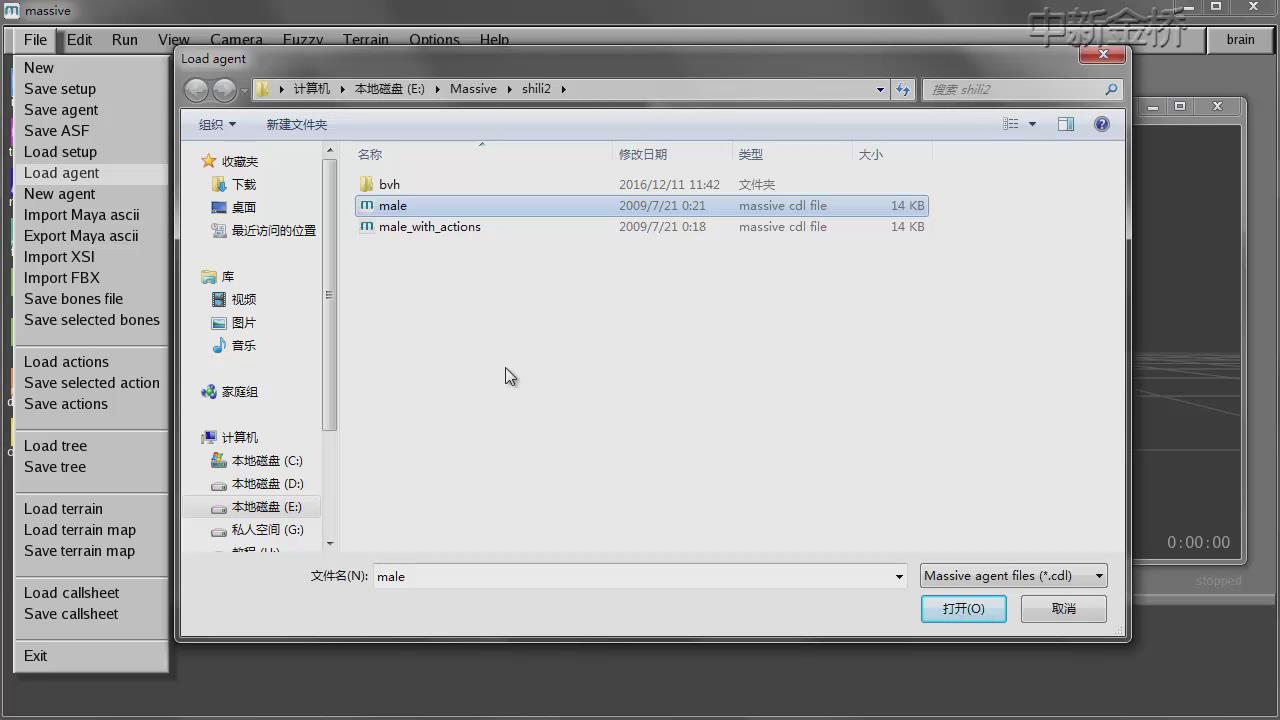The image size is (1280, 720).
Task: Open 本地磁盘 (C:) drive
Action: (267, 460)
